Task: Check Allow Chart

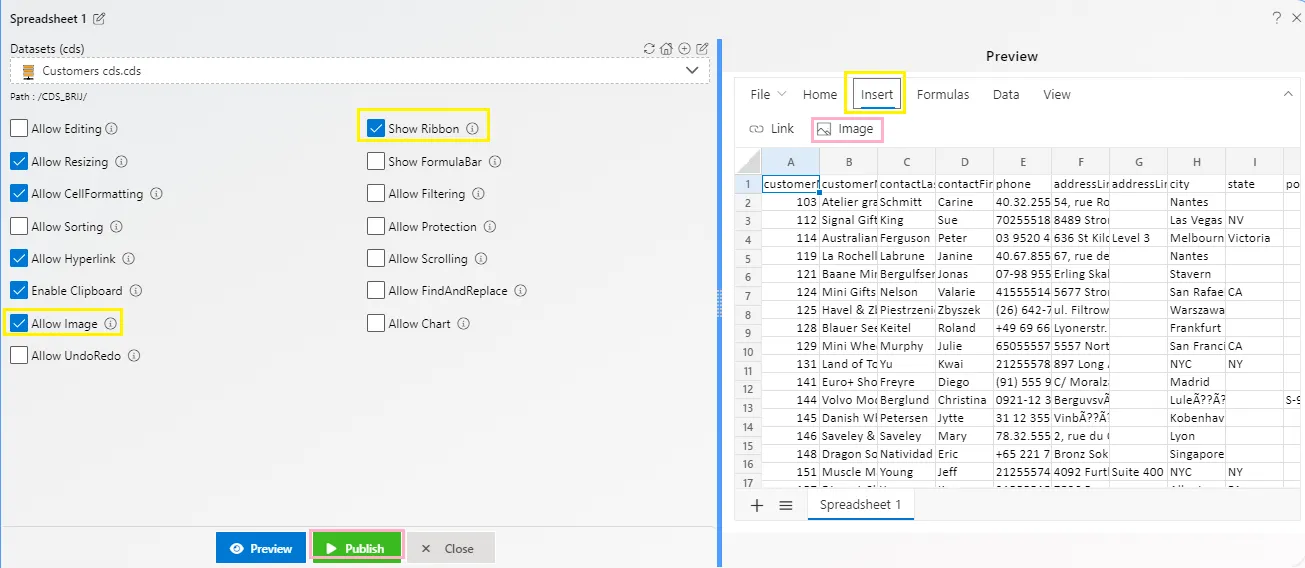Action: 376,324
